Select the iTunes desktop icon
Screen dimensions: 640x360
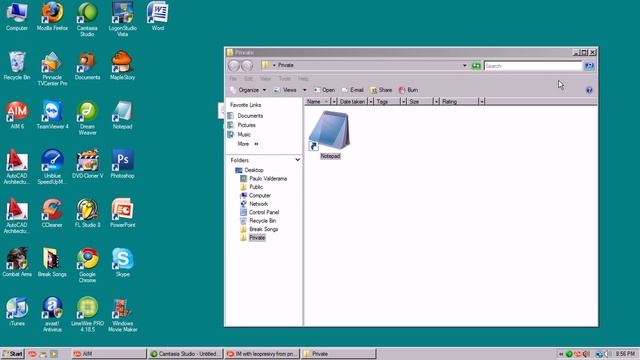(x=17, y=312)
